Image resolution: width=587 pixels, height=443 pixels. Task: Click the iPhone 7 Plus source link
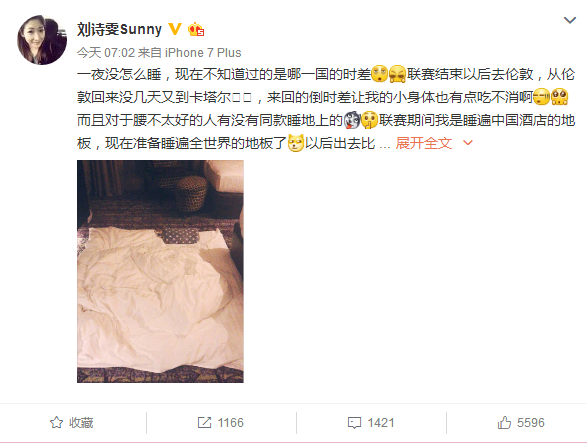click(203, 53)
